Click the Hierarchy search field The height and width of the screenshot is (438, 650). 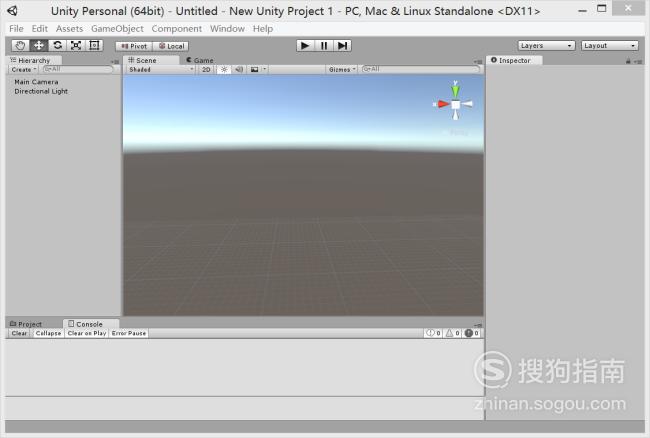pos(78,69)
